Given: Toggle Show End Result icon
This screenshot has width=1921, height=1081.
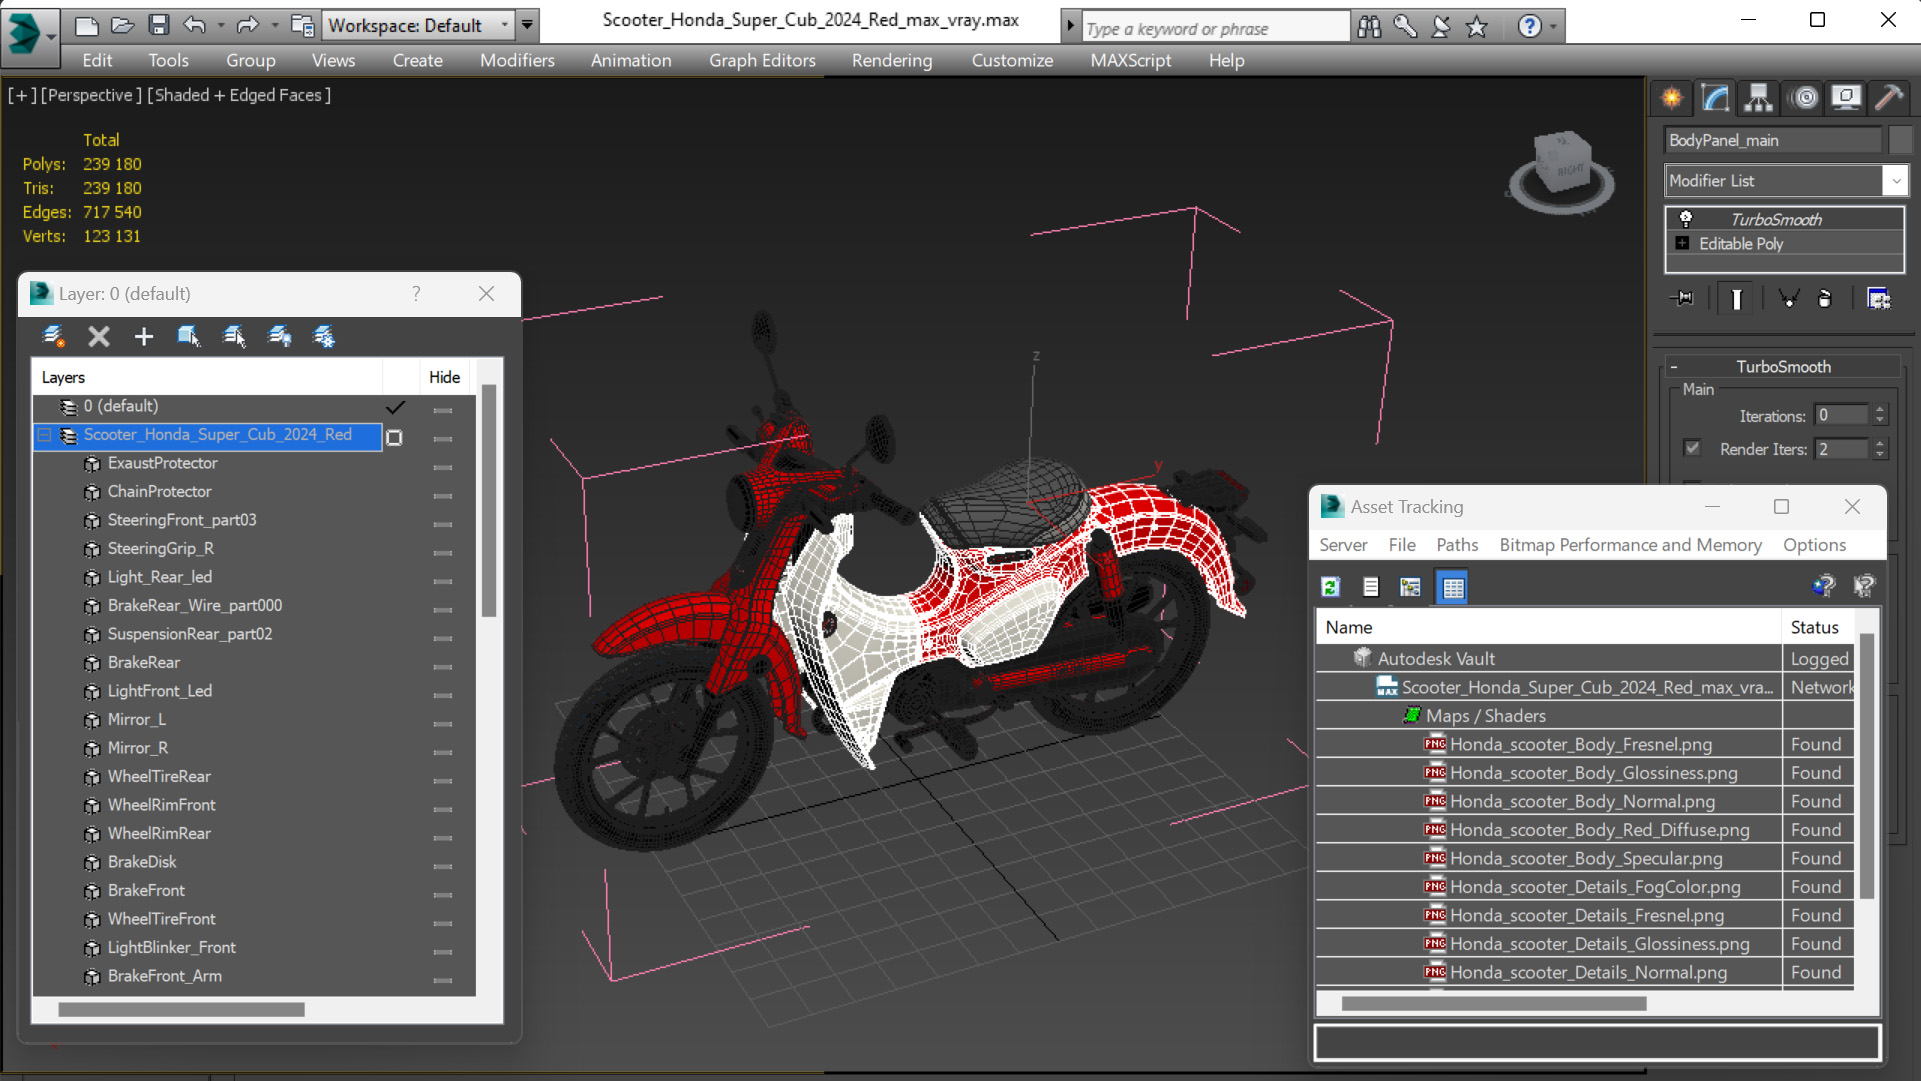Looking at the screenshot, I should pyautogui.click(x=1736, y=298).
